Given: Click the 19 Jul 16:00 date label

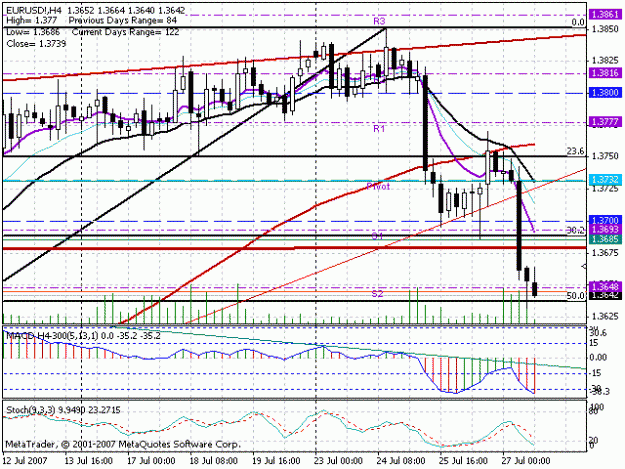Looking at the screenshot, I should click(276, 461).
